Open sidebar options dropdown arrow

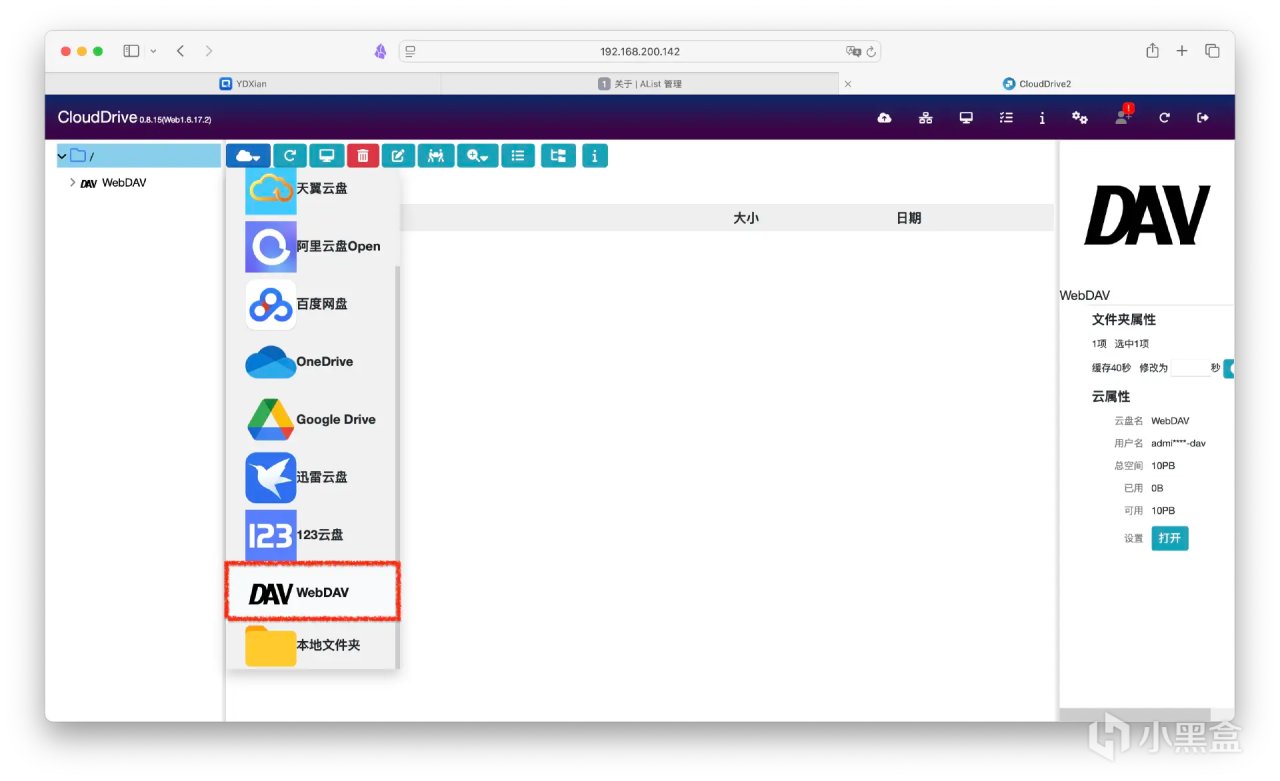click(153, 51)
